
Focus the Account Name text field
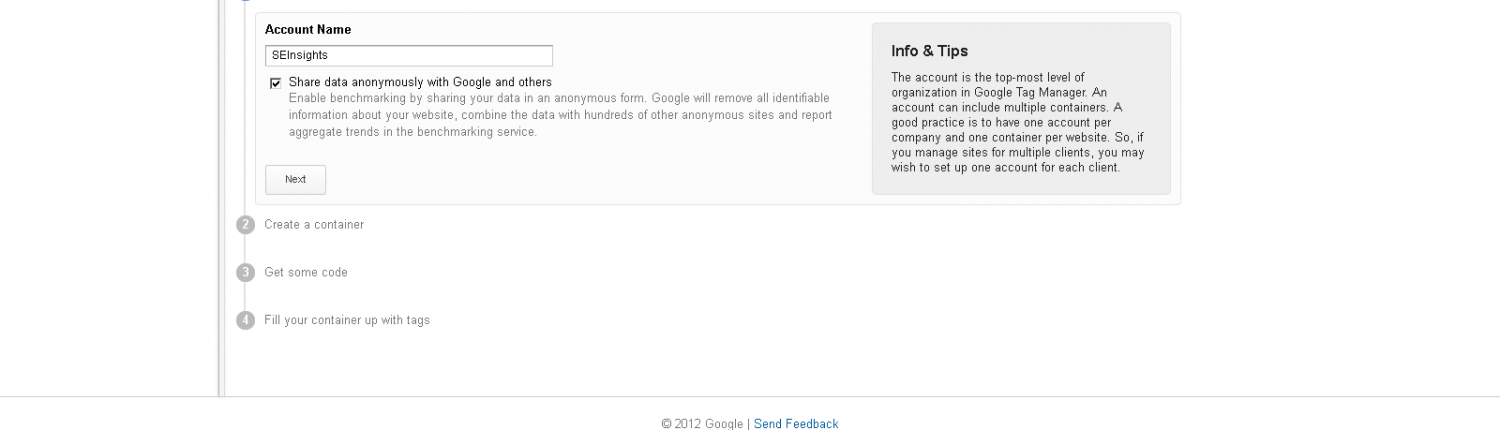408,56
